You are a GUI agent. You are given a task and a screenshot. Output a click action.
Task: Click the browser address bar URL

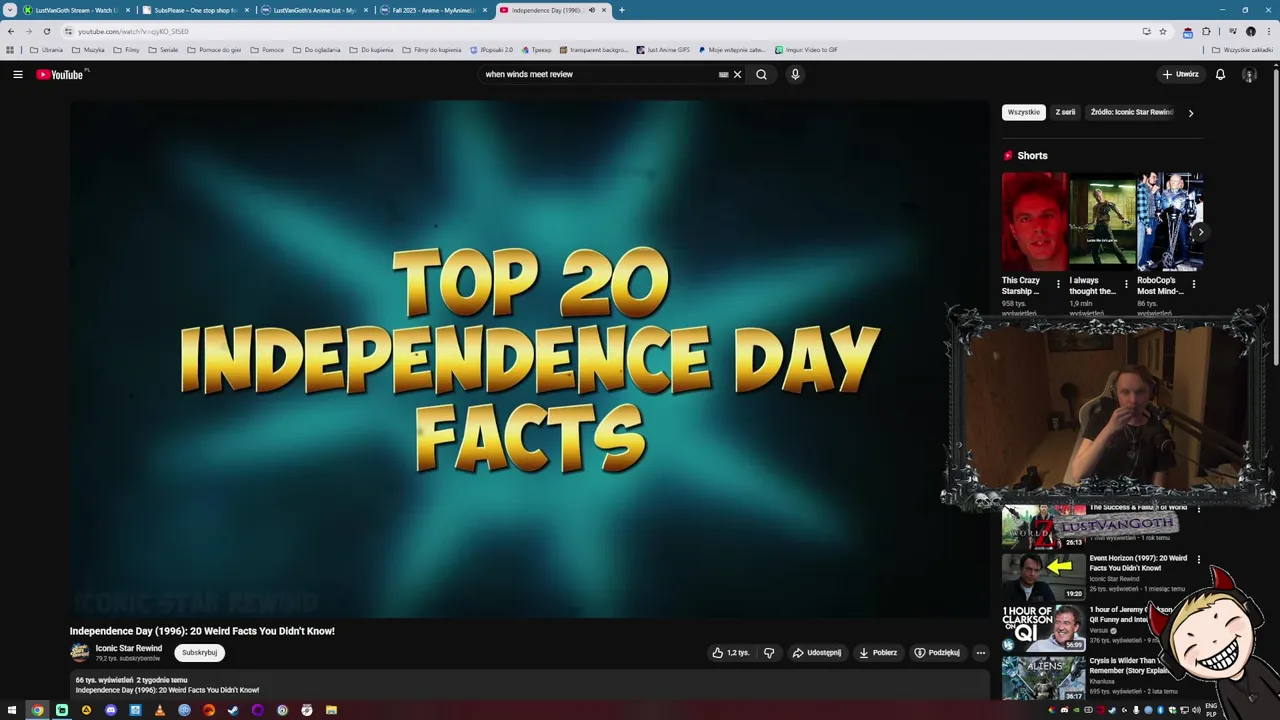132,31
